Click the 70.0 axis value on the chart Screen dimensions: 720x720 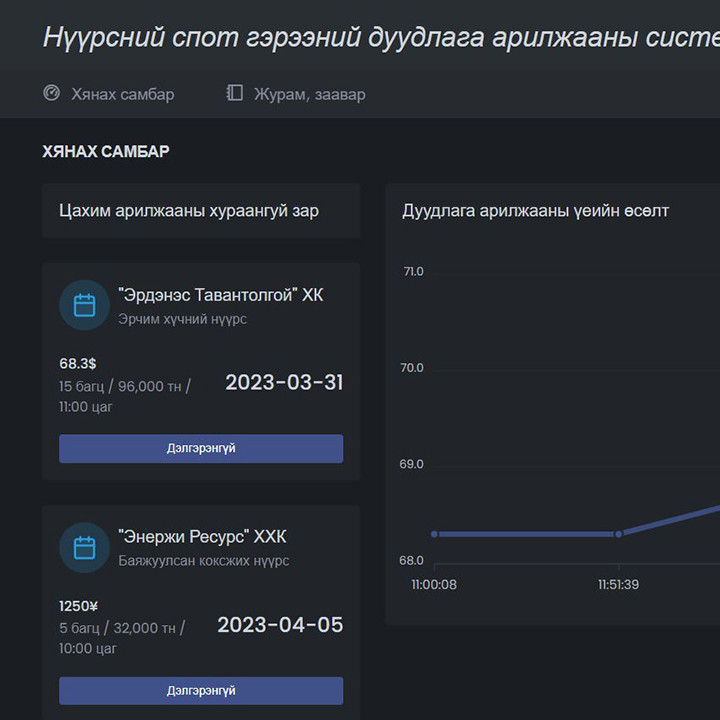412,368
